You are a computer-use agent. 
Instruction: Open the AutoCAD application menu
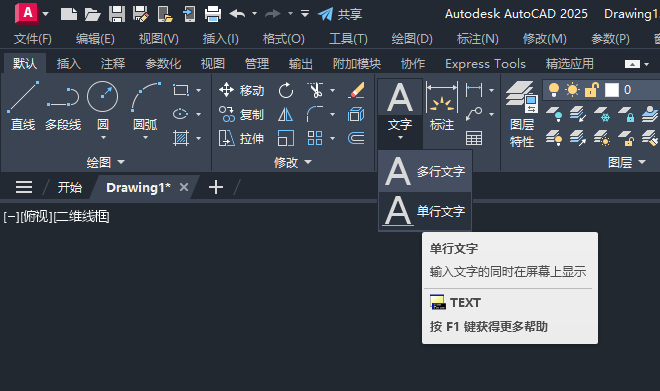(27, 13)
